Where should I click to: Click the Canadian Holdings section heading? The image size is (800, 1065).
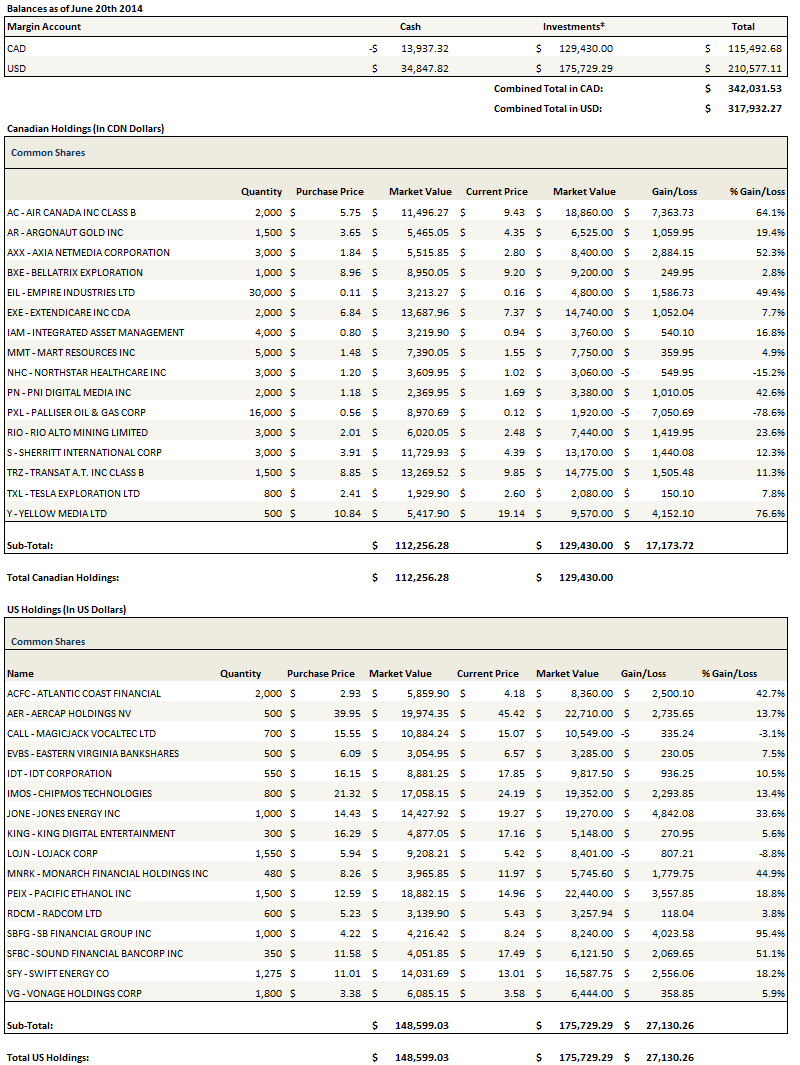coord(86,129)
